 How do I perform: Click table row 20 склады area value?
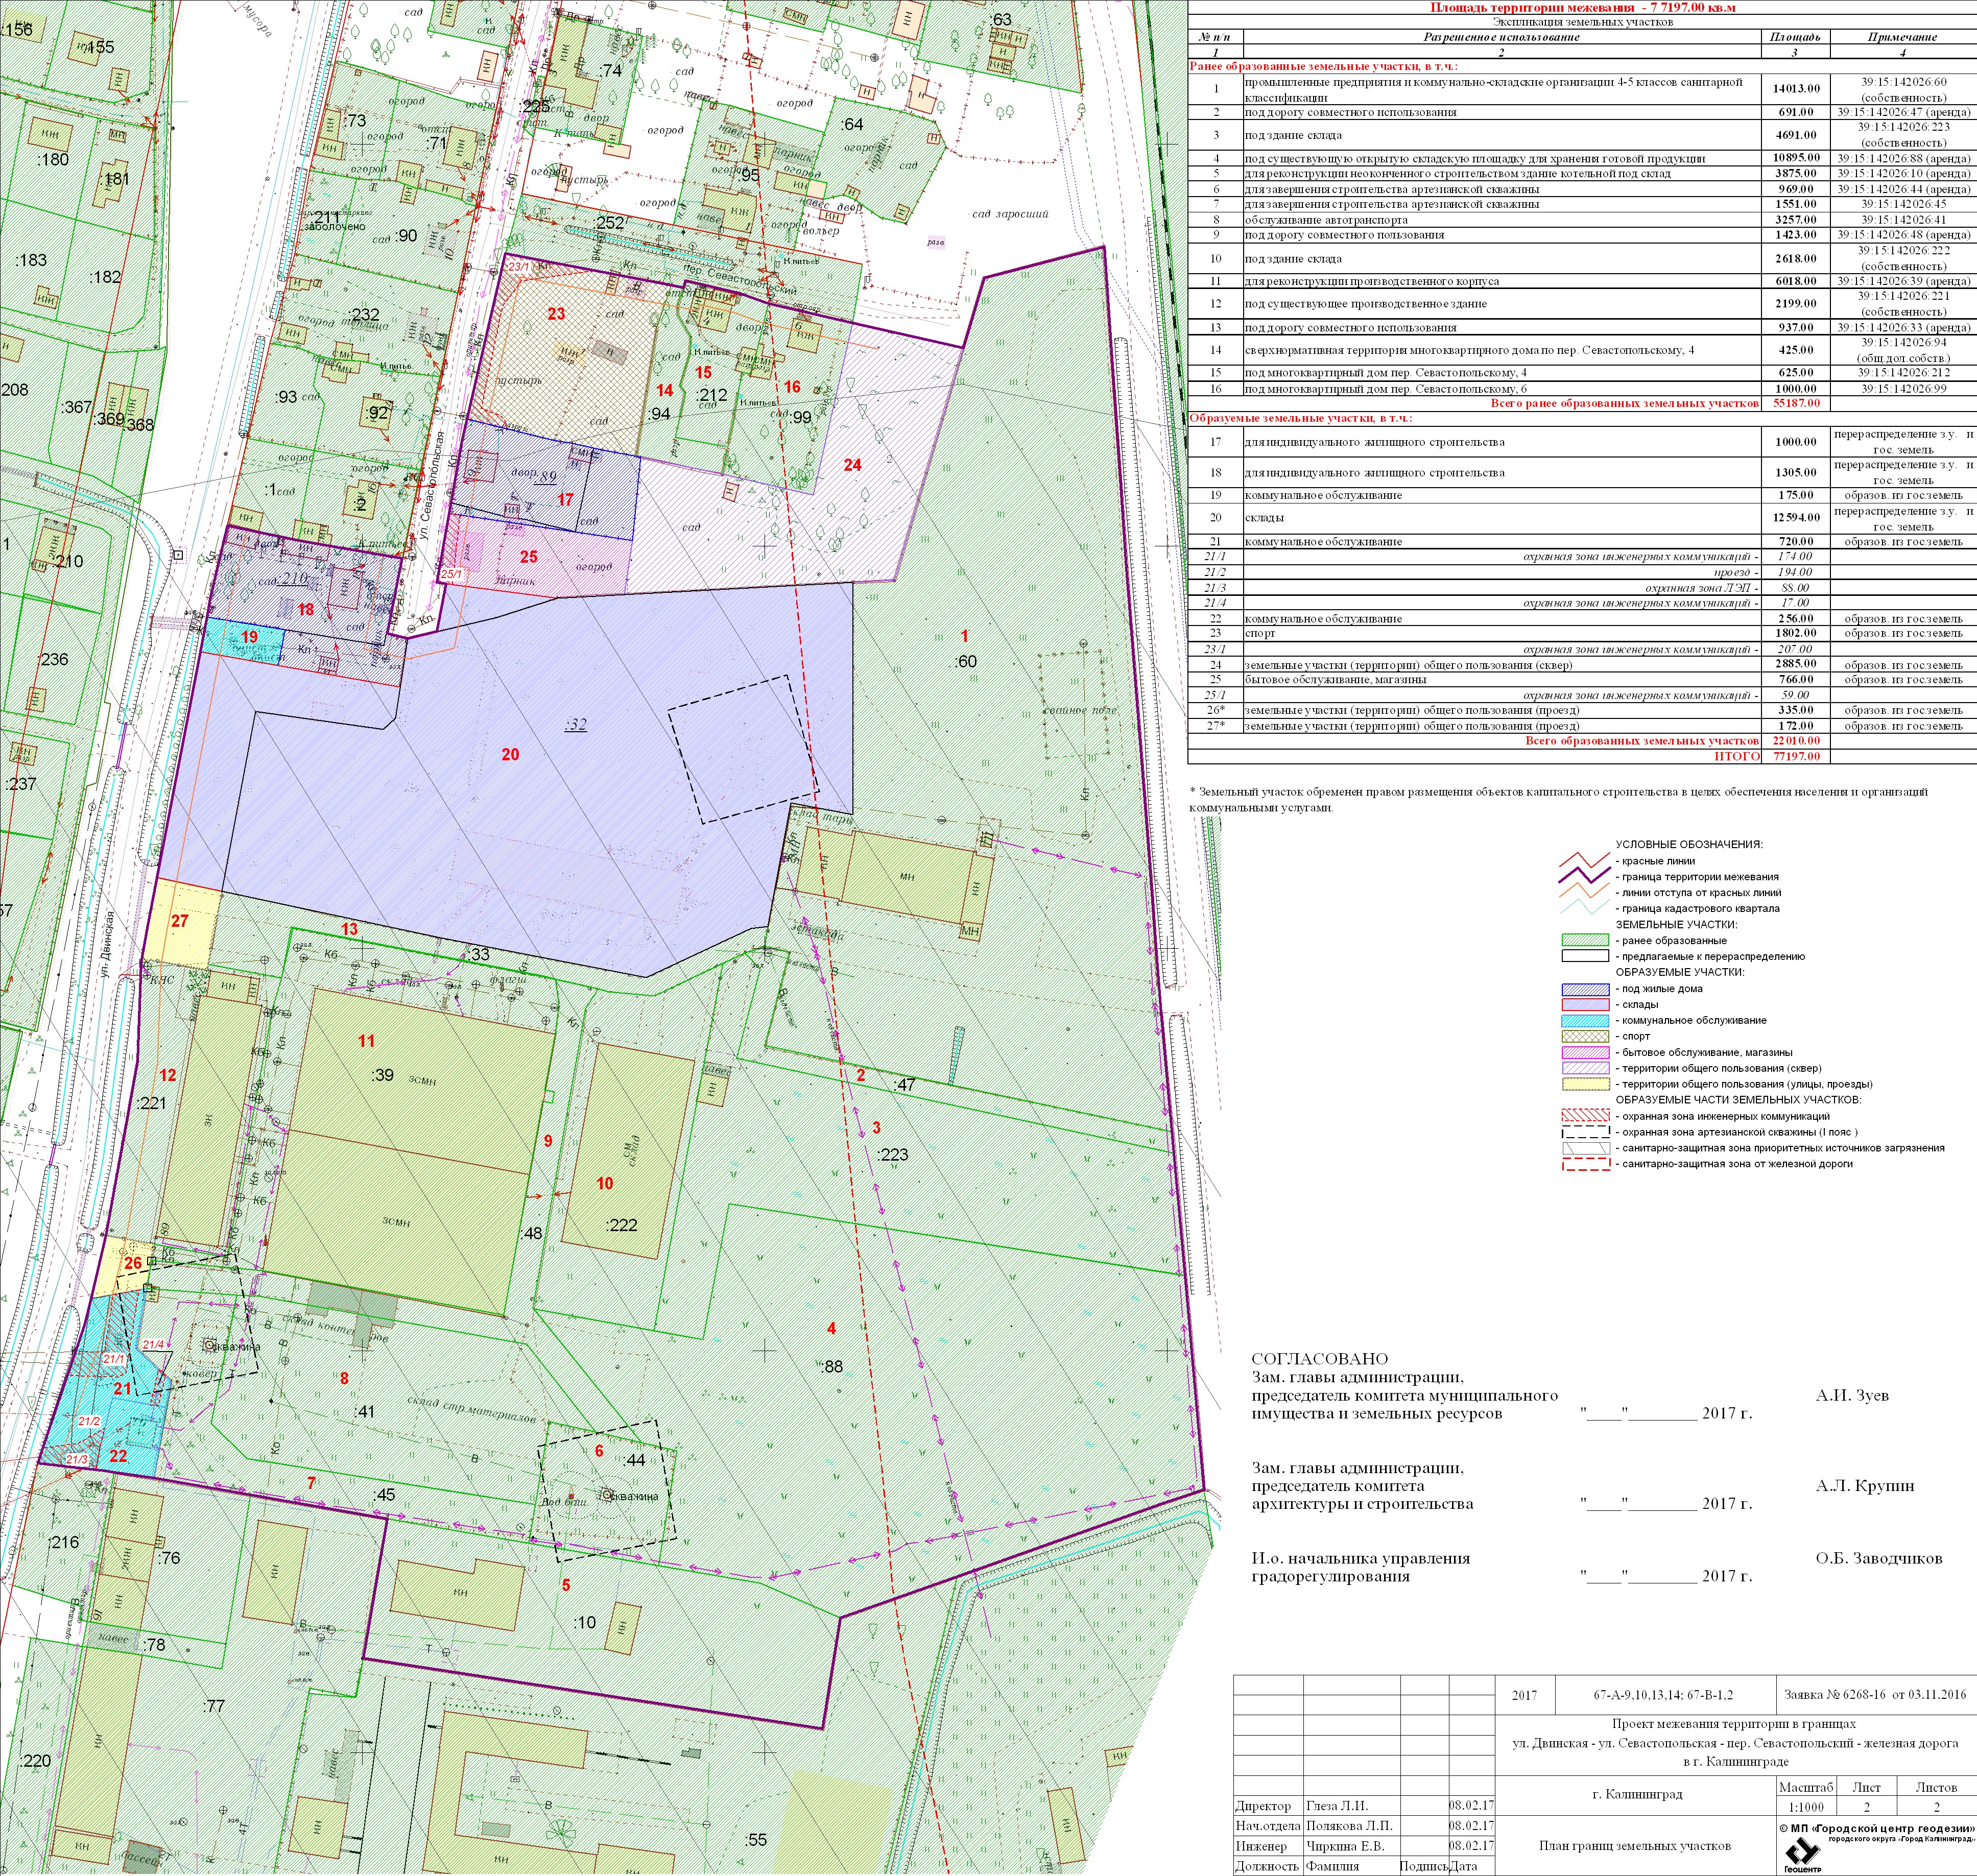(x=1795, y=518)
